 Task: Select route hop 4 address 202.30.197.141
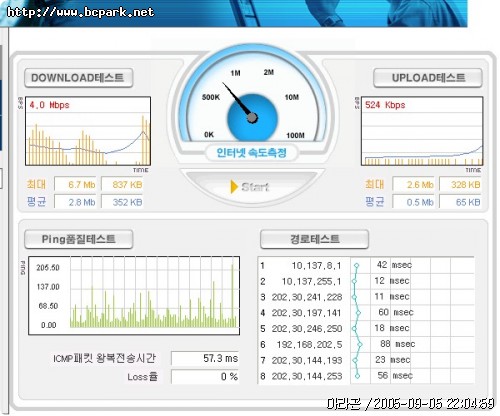[x=306, y=313]
